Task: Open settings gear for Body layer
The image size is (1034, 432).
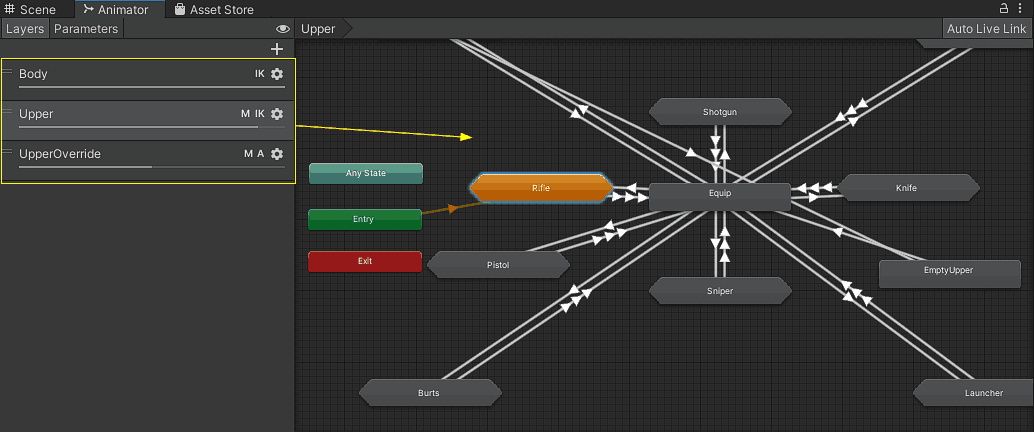Action: point(277,74)
